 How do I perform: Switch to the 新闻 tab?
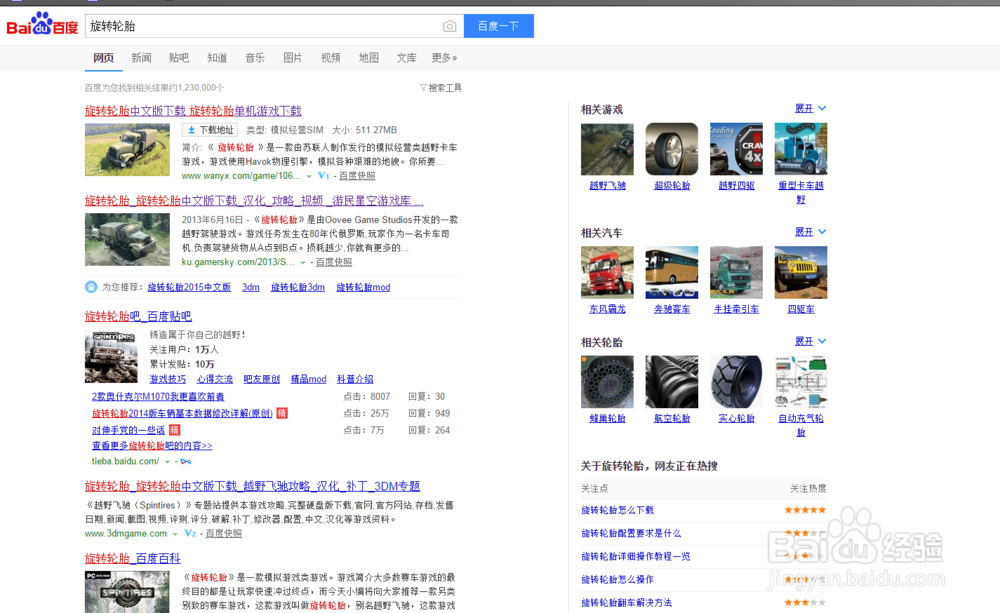[142, 58]
